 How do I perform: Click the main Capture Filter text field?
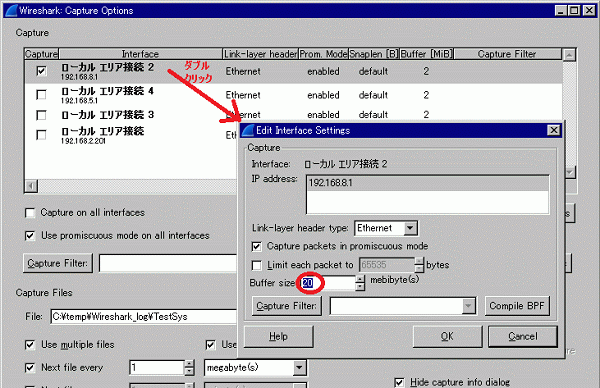(x=168, y=263)
